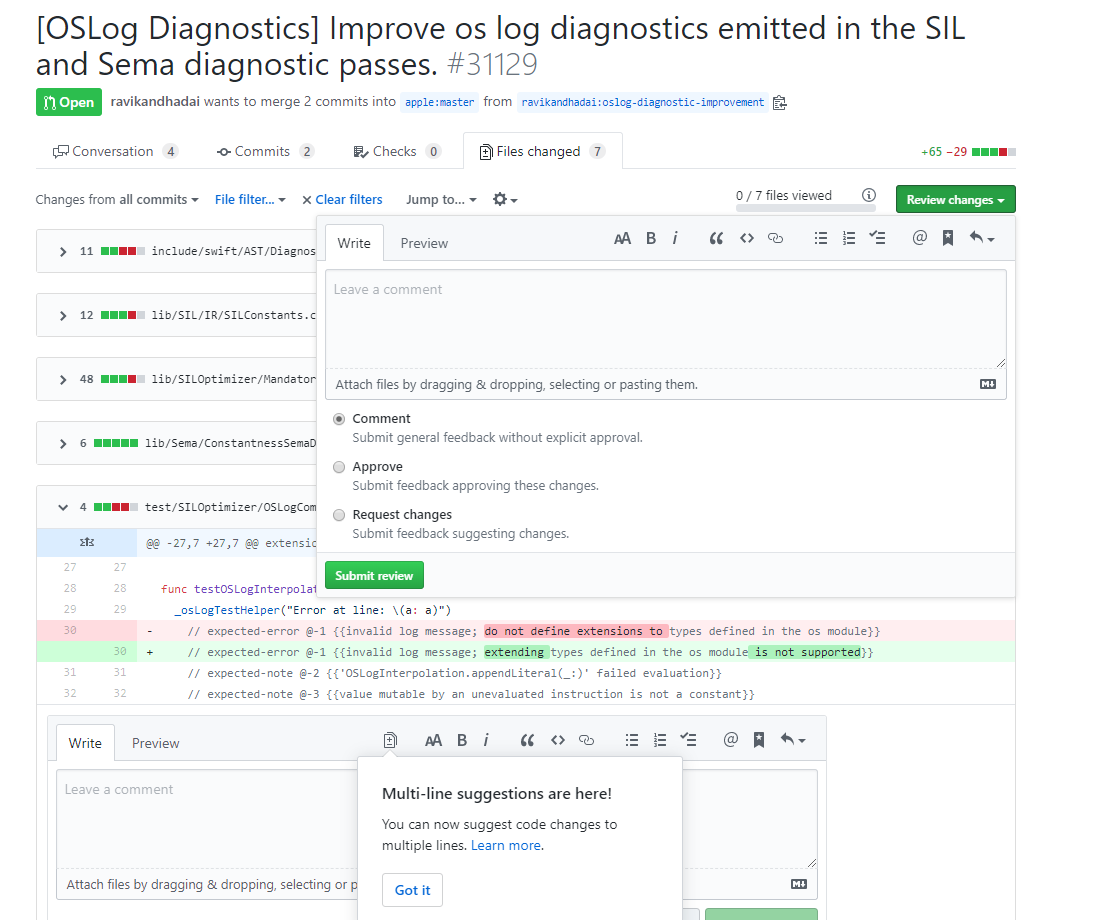Image resolution: width=1106 pixels, height=920 pixels.
Task: Insert a quote in the review comment
Action: [716, 238]
